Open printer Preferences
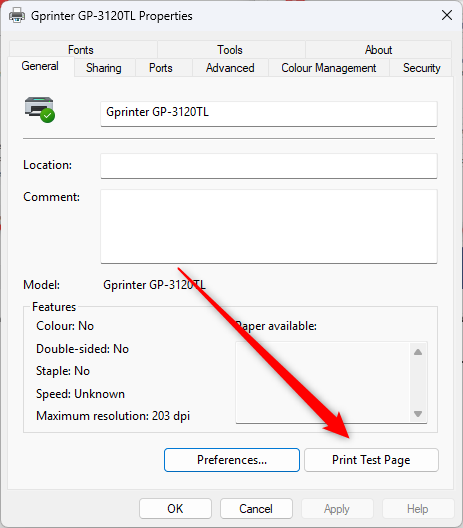The width and height of the screenshot is (463, 528). point(232,460)
